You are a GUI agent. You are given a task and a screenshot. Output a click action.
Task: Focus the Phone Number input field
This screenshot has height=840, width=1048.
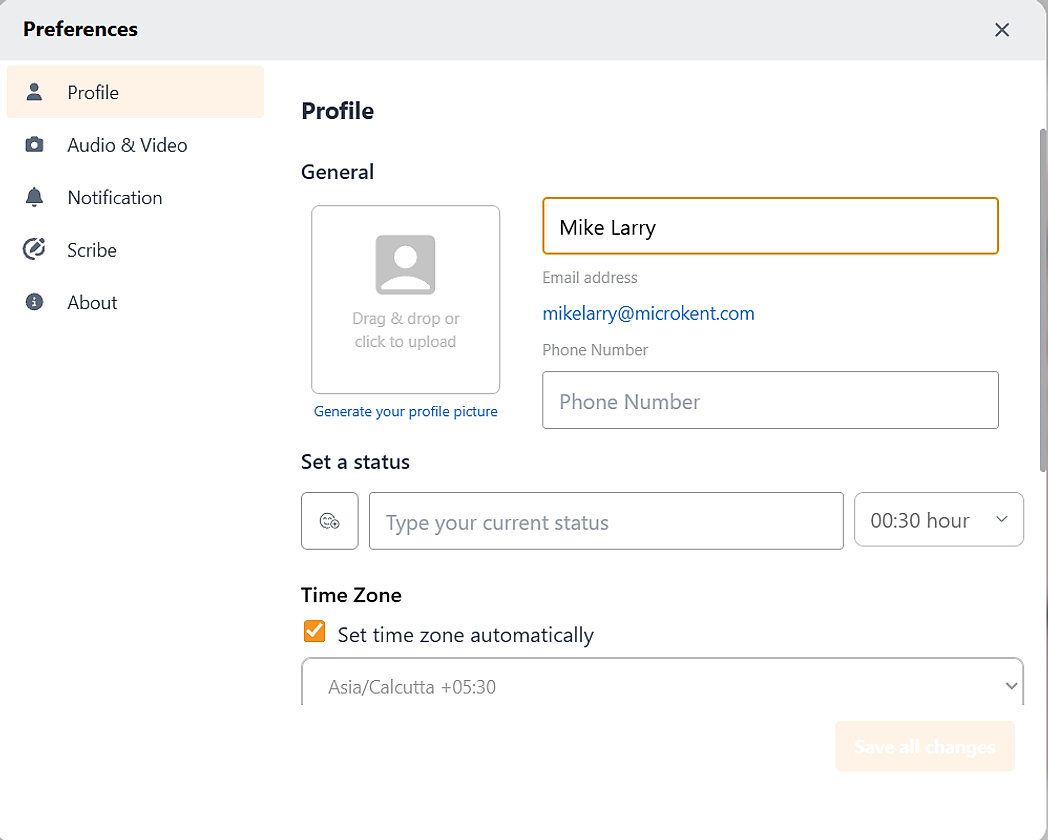click(x=770, y=400)
